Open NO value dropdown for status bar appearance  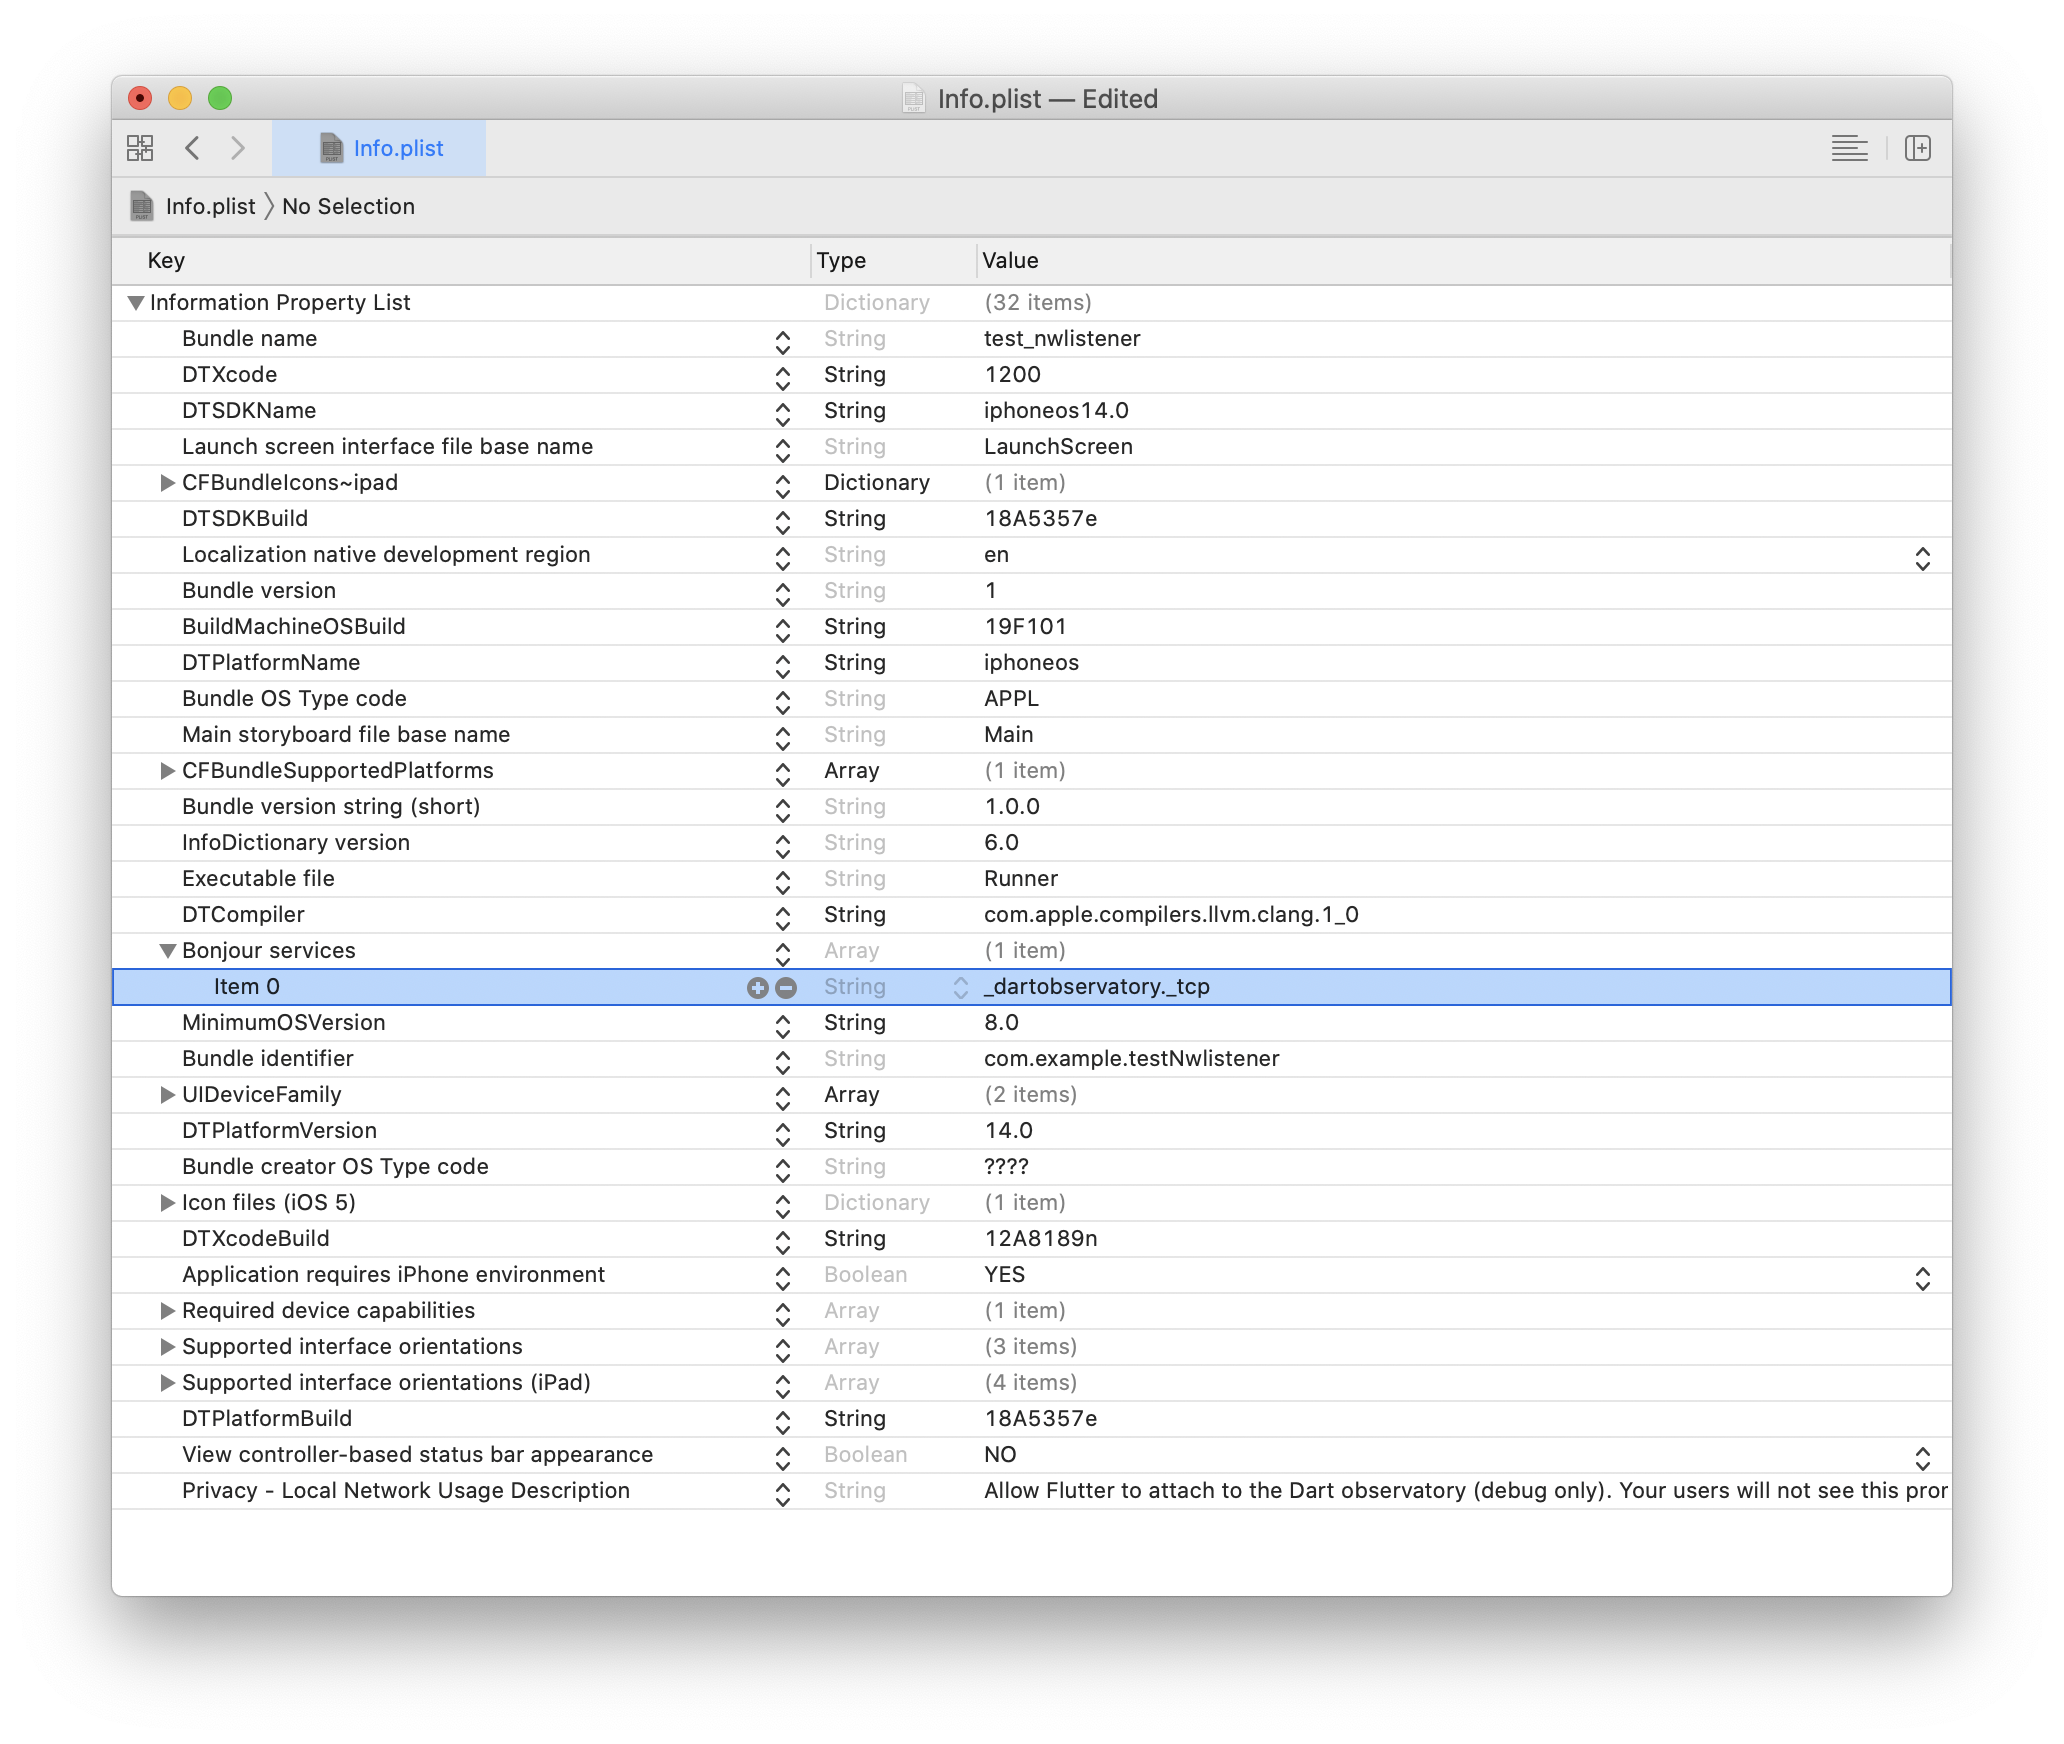(1922, 1458)
